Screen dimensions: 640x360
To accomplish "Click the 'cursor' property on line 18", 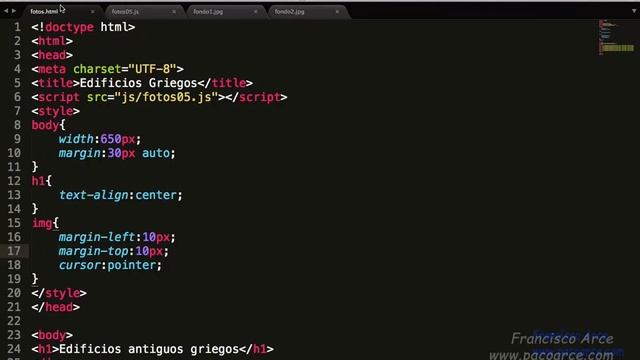I will (x=80, y=265).
